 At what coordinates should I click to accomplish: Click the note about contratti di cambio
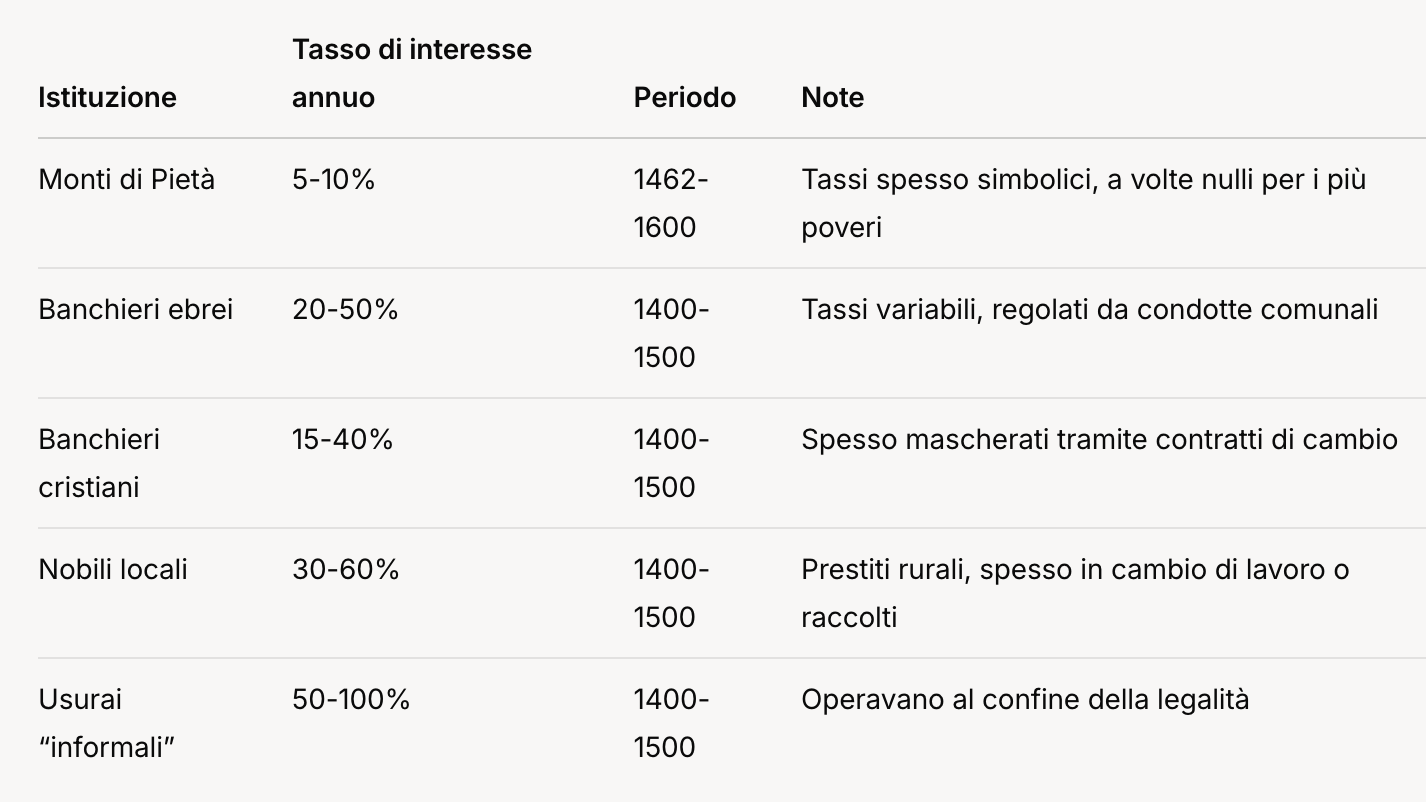tap(1099, 440)
